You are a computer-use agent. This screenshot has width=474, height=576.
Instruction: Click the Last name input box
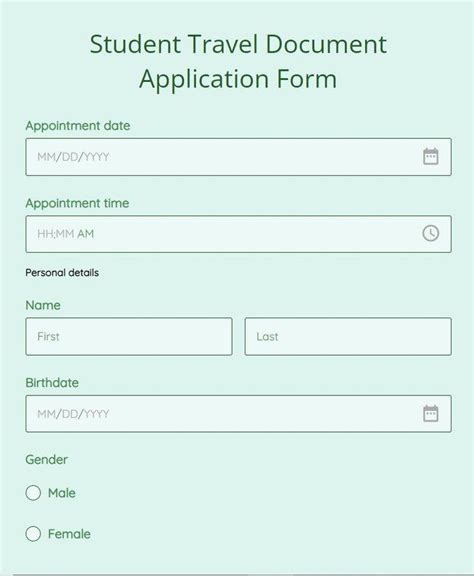(x=348, y=336)
